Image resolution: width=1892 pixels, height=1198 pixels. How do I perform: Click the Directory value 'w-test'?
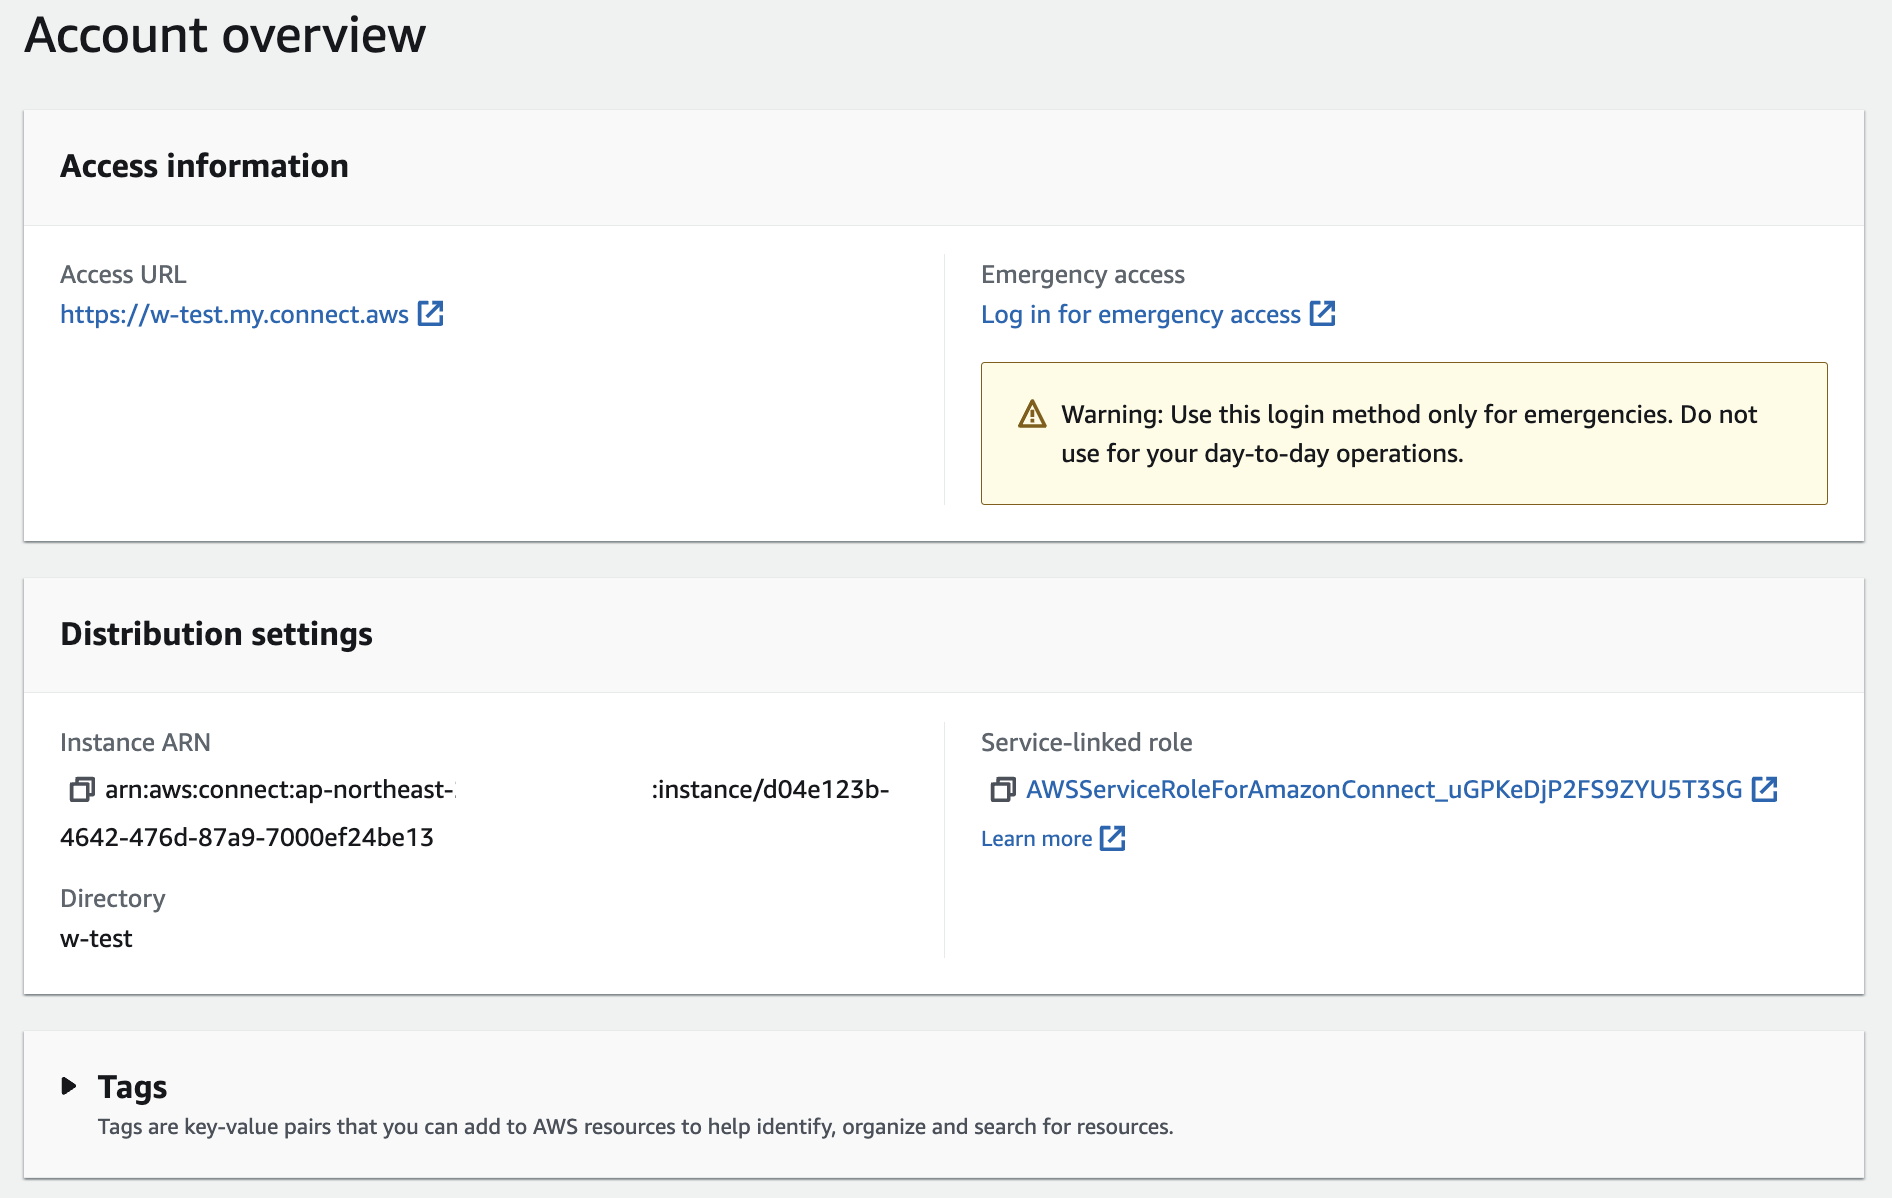point(96,939)
